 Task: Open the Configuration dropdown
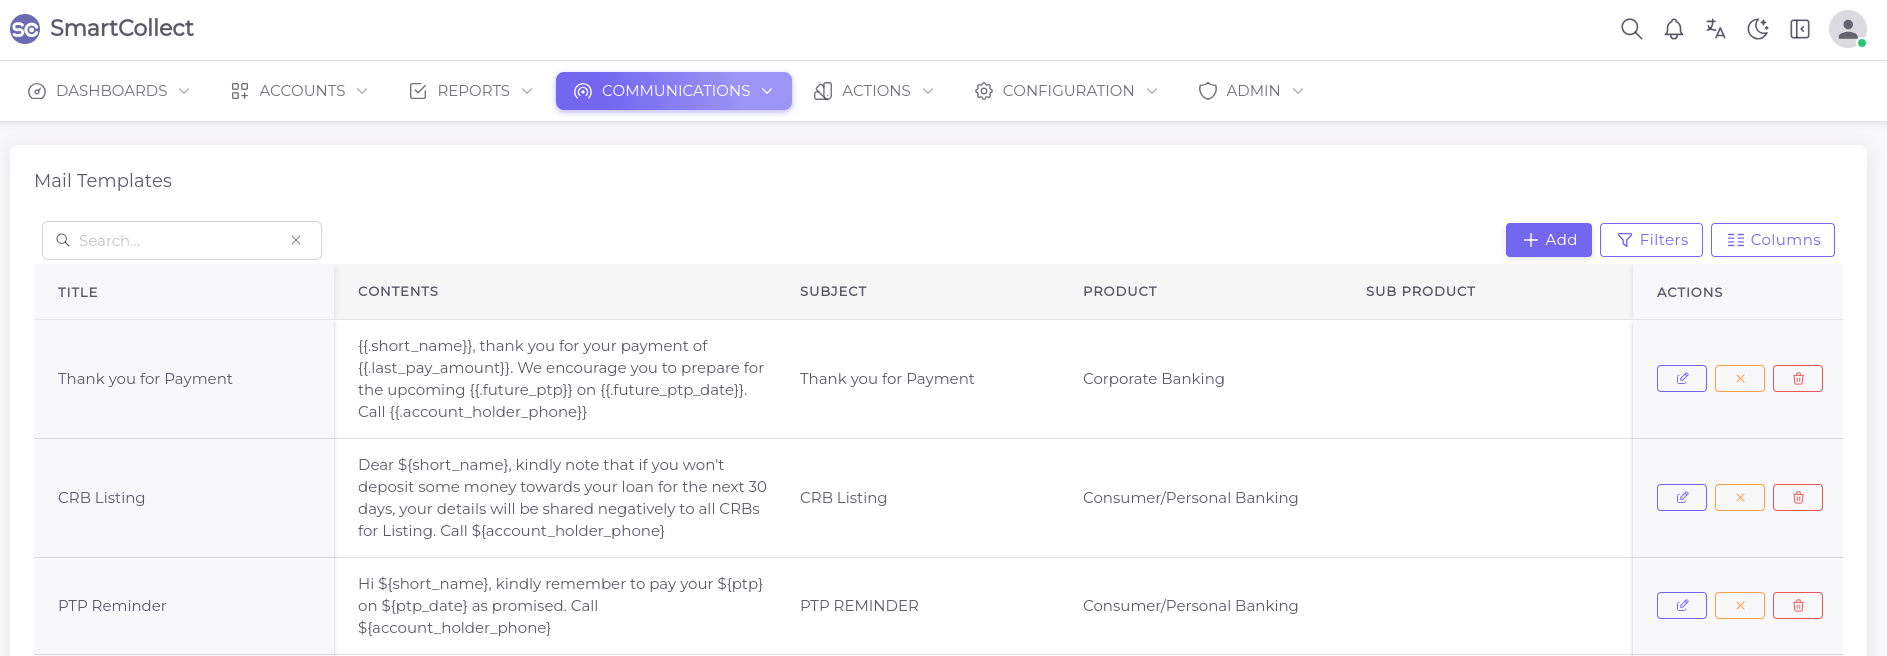[1066, 91]
